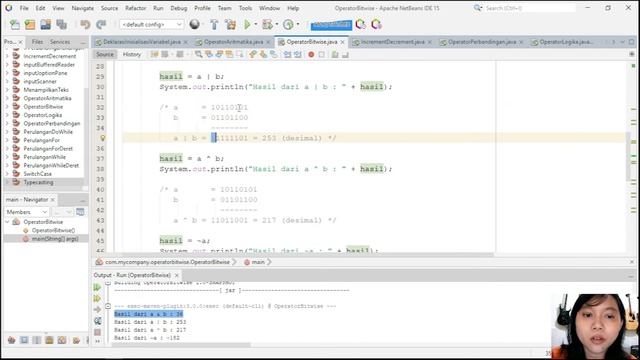Click lightbulb hint icon on line 35
The height and width of the screenshot is (360, 640).
(103, 138)
